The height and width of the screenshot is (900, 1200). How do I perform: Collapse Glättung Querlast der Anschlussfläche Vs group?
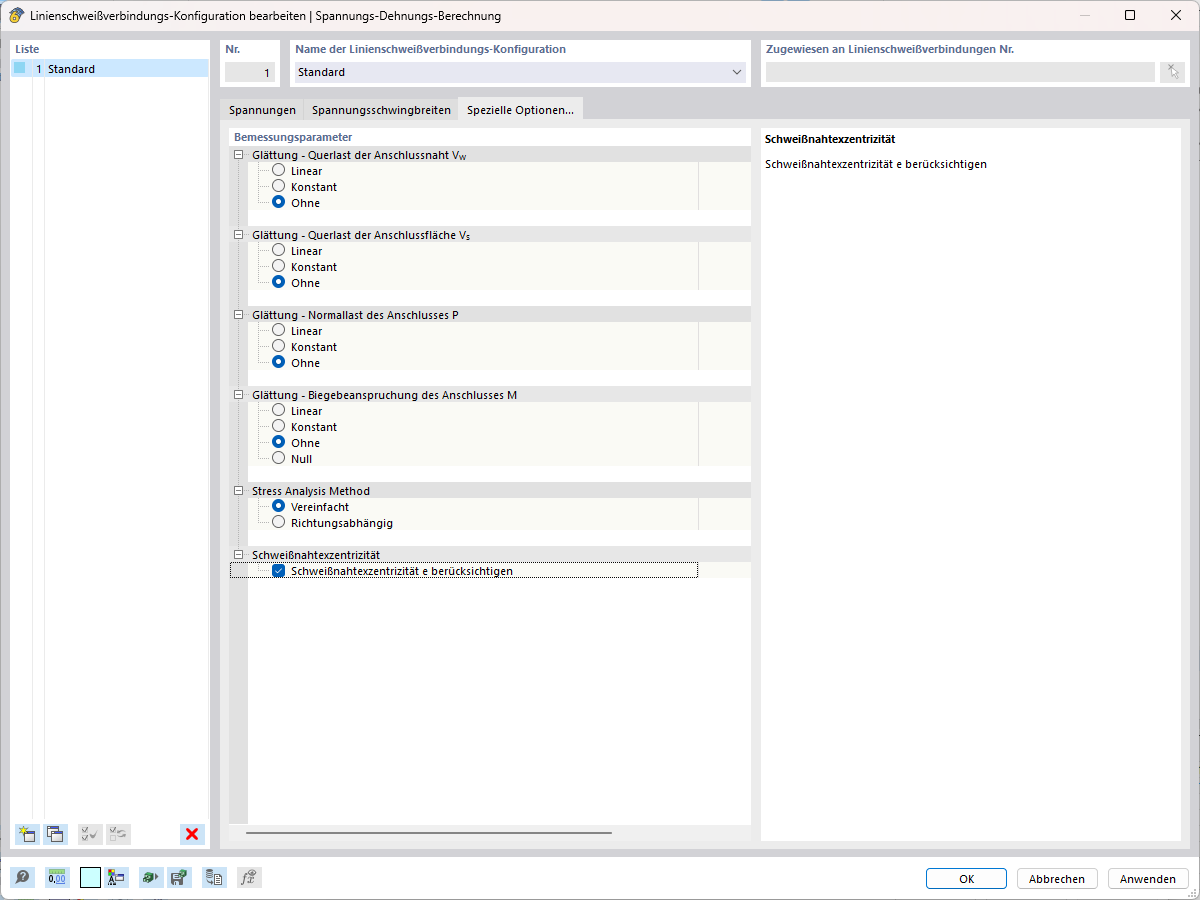[x=238, y=235]
